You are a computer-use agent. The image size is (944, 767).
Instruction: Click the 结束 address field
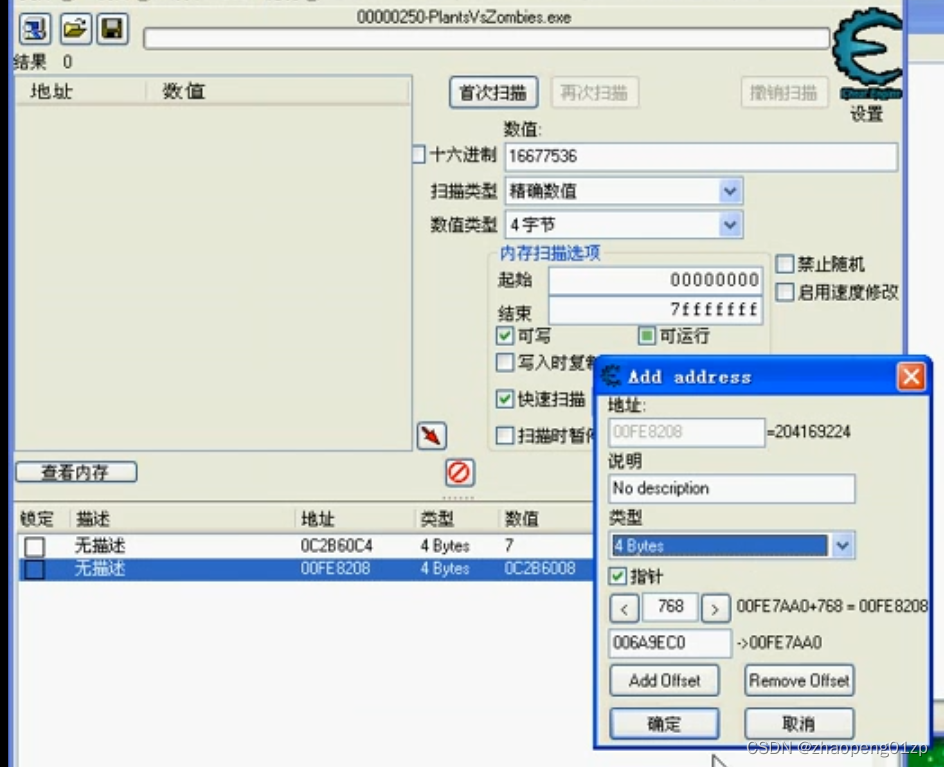click(x=656, y=310)
